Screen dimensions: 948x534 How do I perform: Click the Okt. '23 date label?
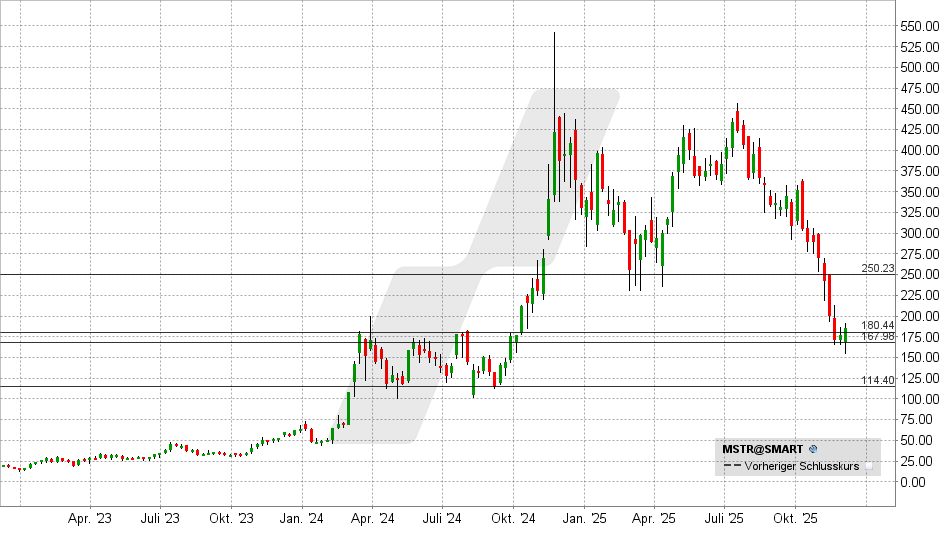pos(231,519)
